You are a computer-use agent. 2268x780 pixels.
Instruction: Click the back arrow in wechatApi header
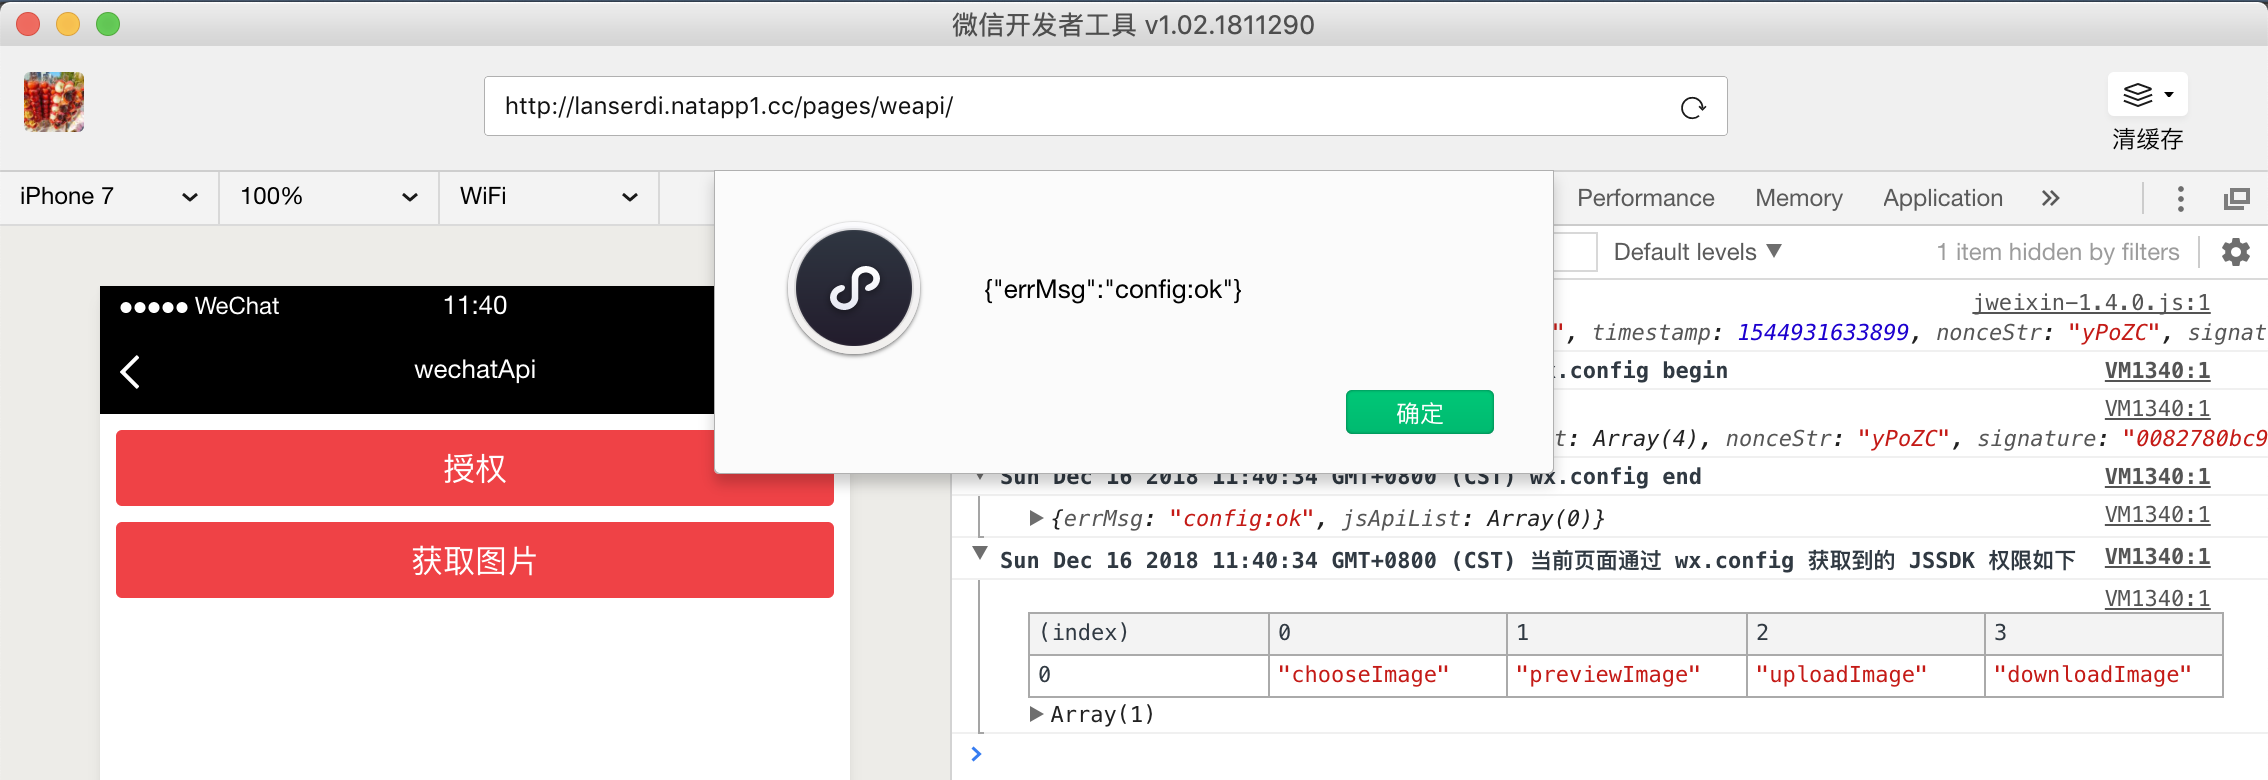point(130,371)
